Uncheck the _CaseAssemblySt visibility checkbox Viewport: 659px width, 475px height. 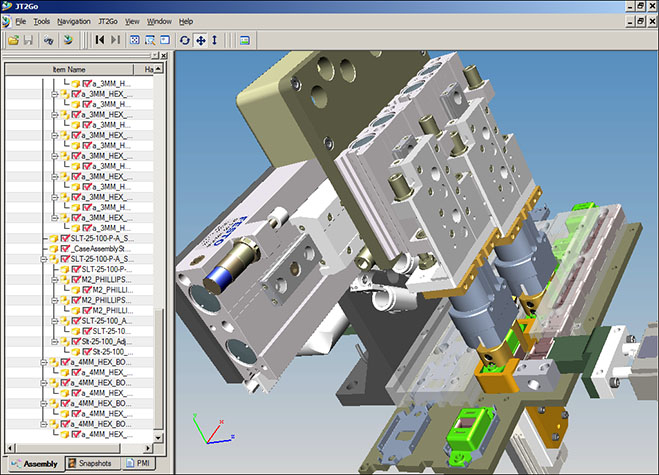pyautogui.click(x=66, y=249)
